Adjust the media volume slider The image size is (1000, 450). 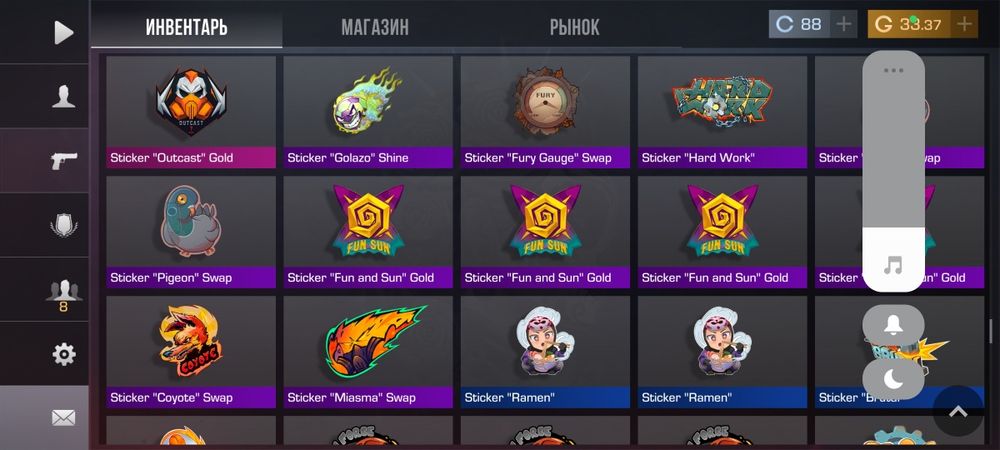pyautogui.click(x=893, y=171)
